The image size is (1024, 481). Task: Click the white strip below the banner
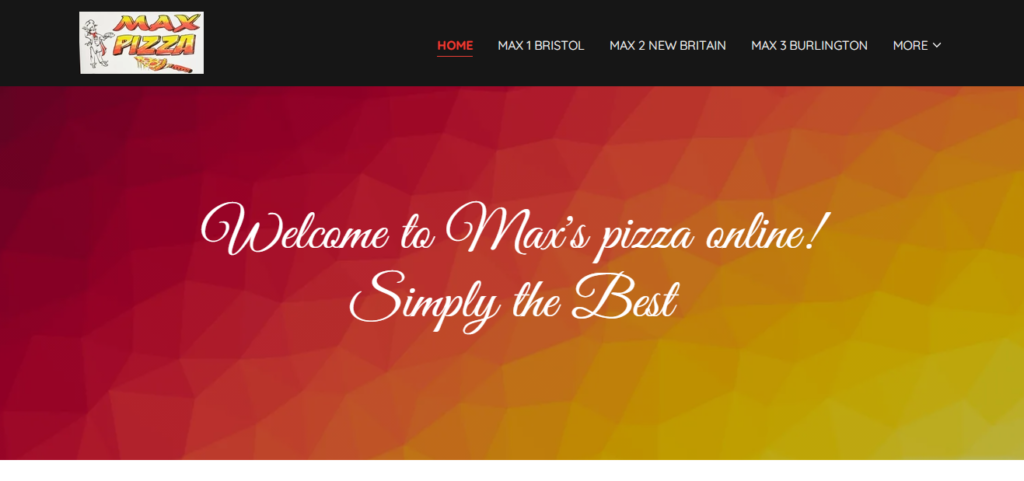coord(512,471)
